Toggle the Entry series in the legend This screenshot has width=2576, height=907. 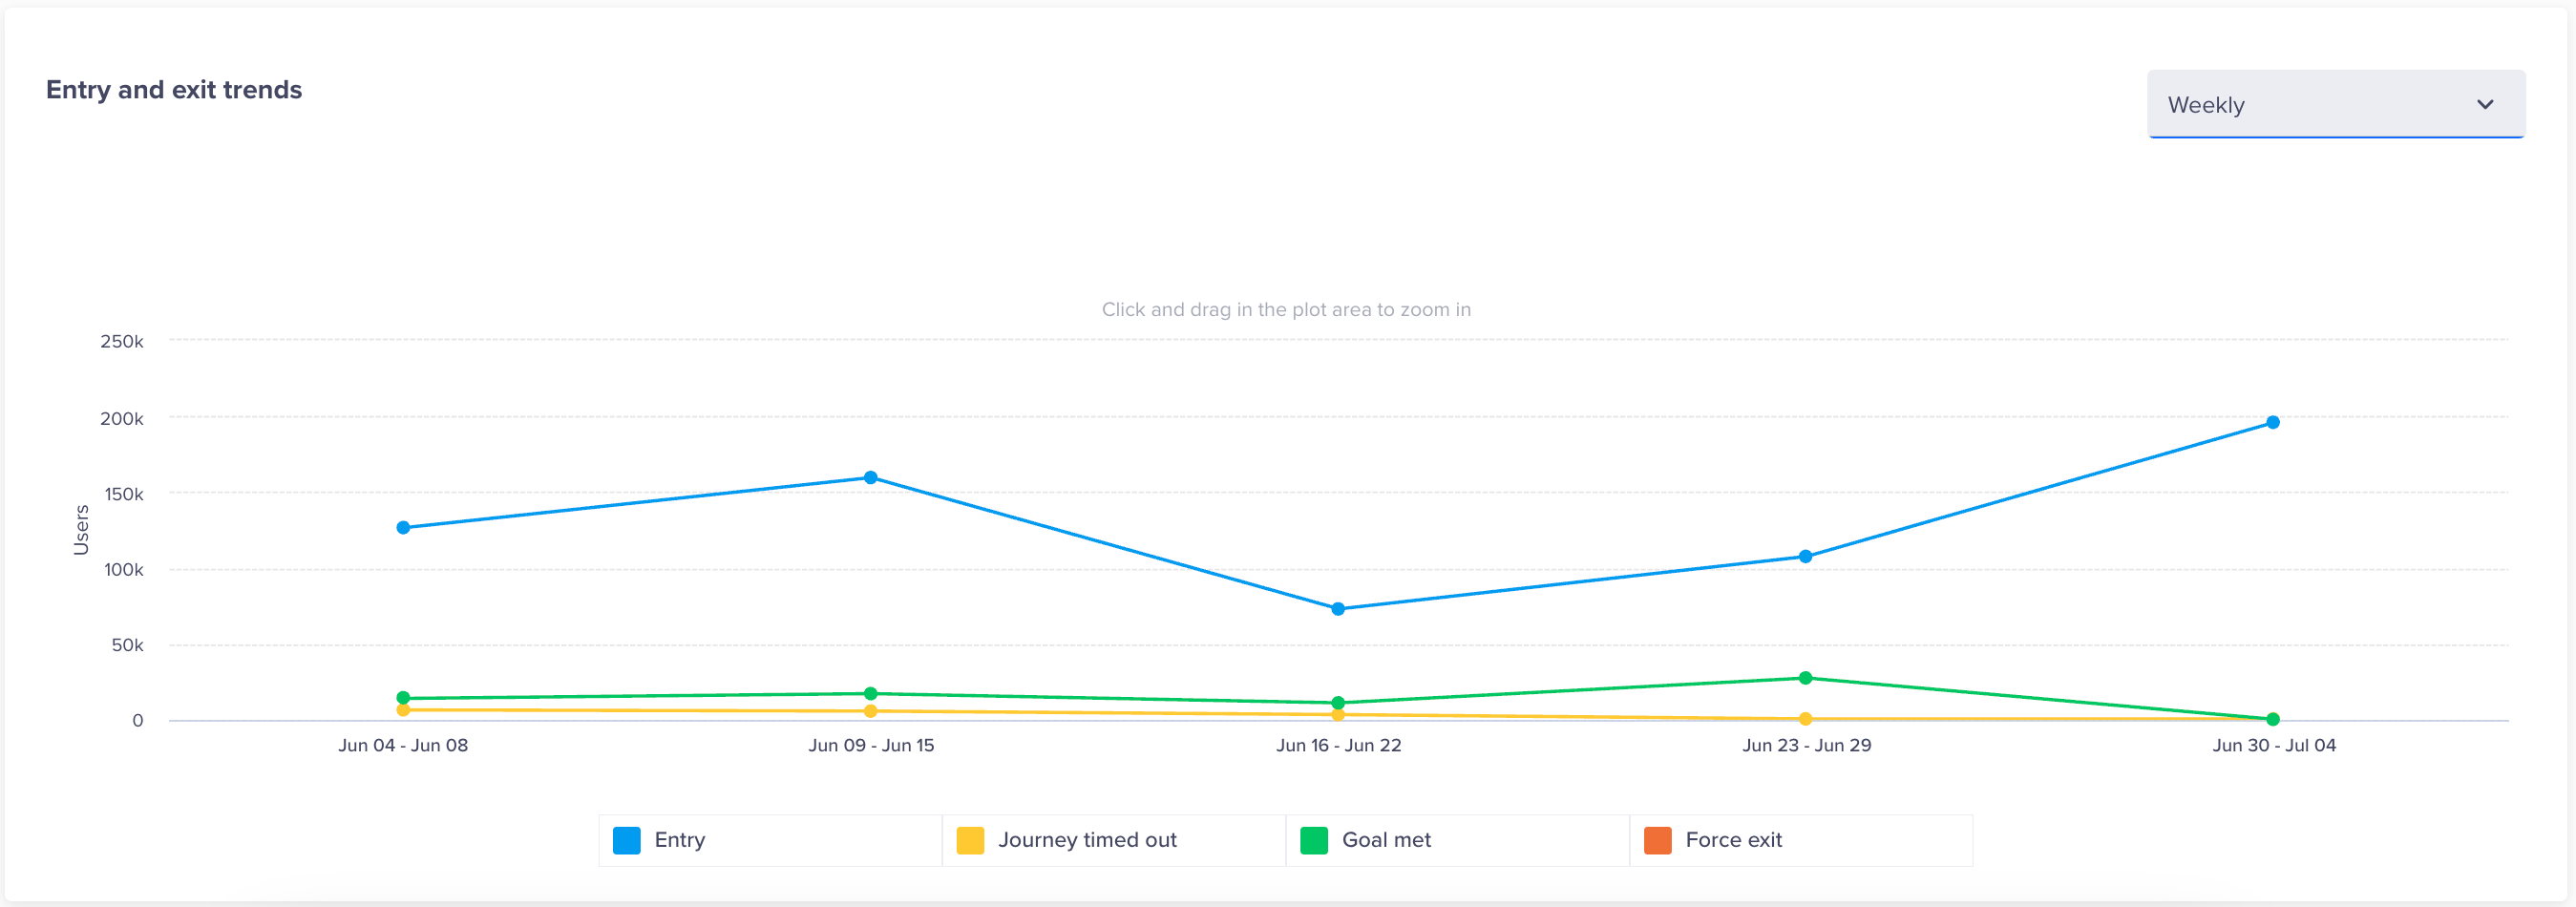(x=678, y=840)
